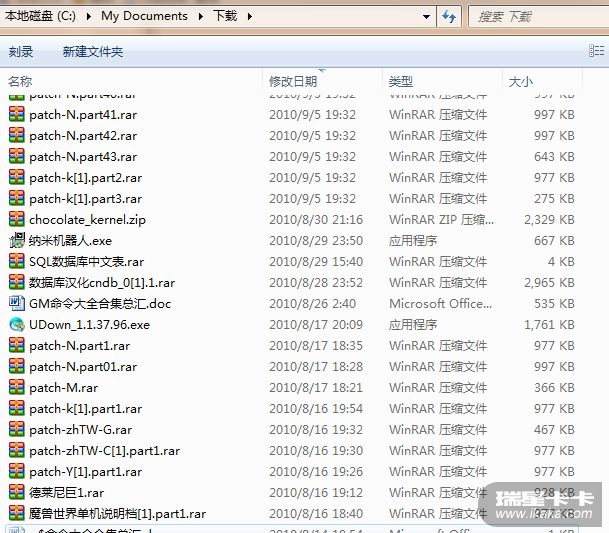Select the UDown_1.1.37.96.exe application icon
The width and height of the screenshot is (609, 533).
(17, 324)
